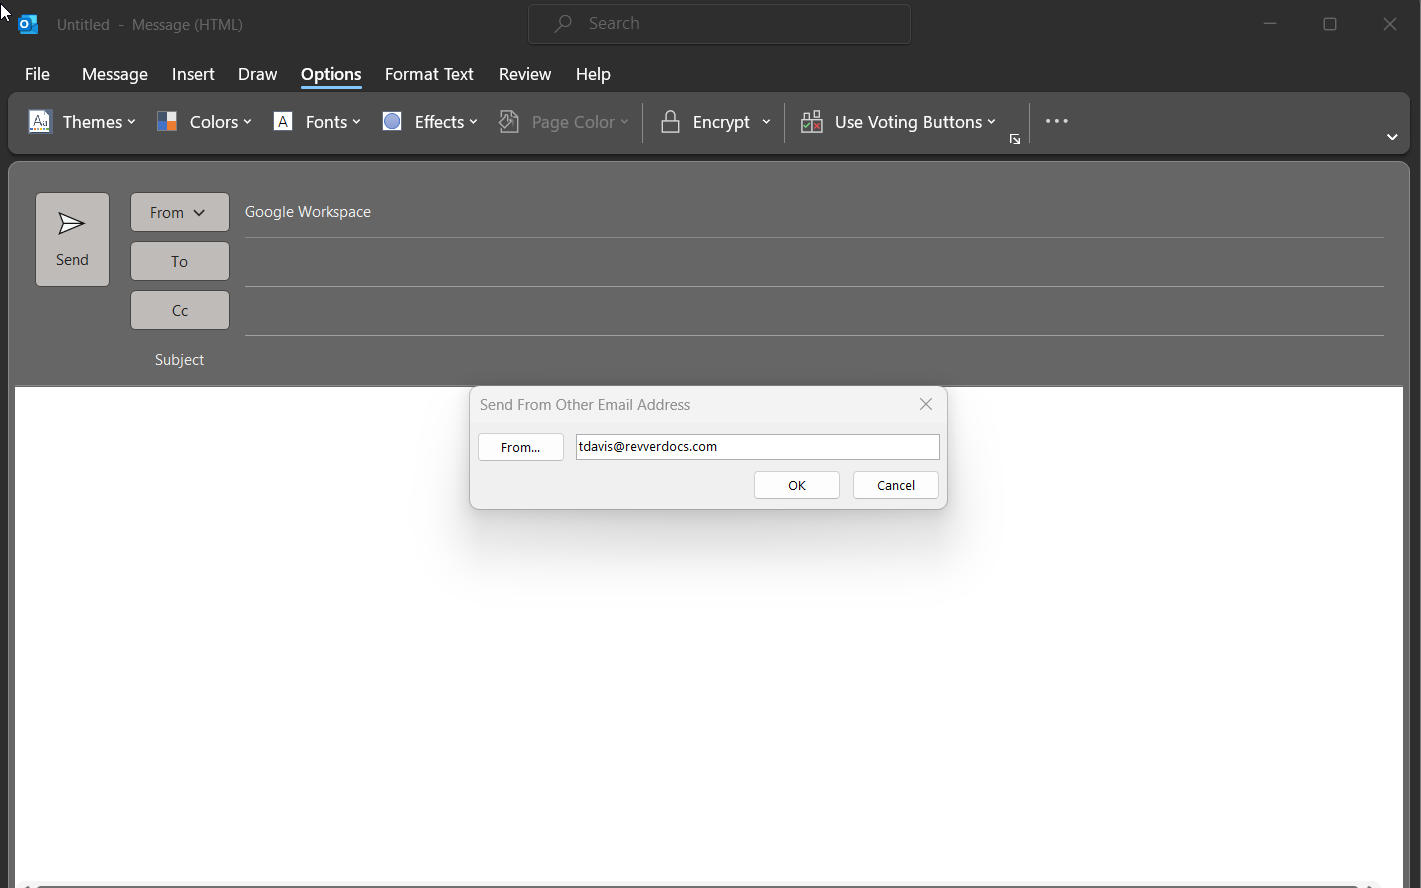Select the Options tab
1421x888 pixels.
(x=331, y=74)
